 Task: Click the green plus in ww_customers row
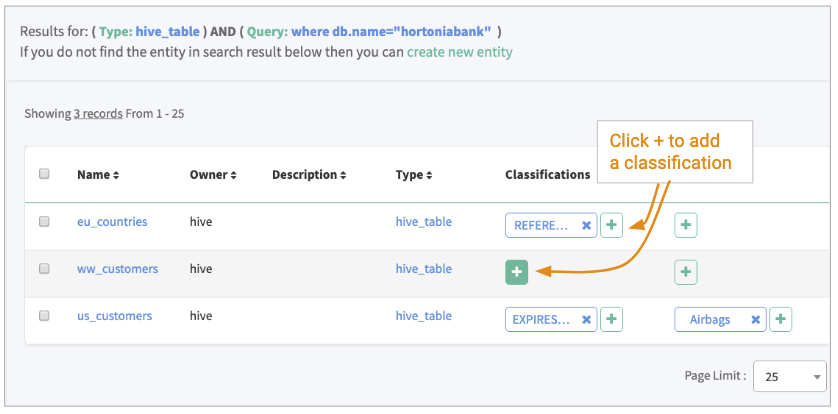point(516,272)
